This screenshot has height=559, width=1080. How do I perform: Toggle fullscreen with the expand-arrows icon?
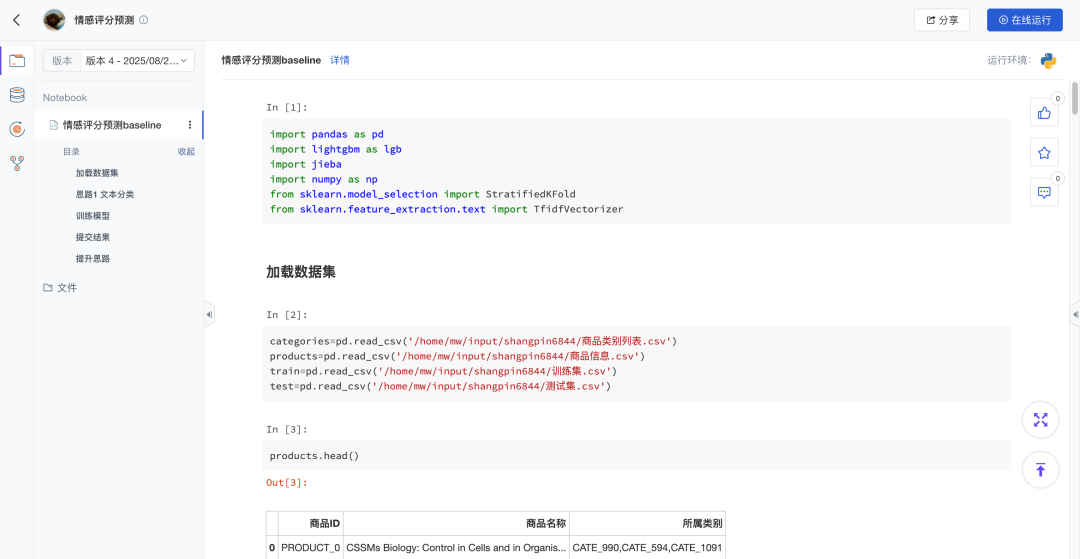pyautogui.click(x=1041, y=419)
